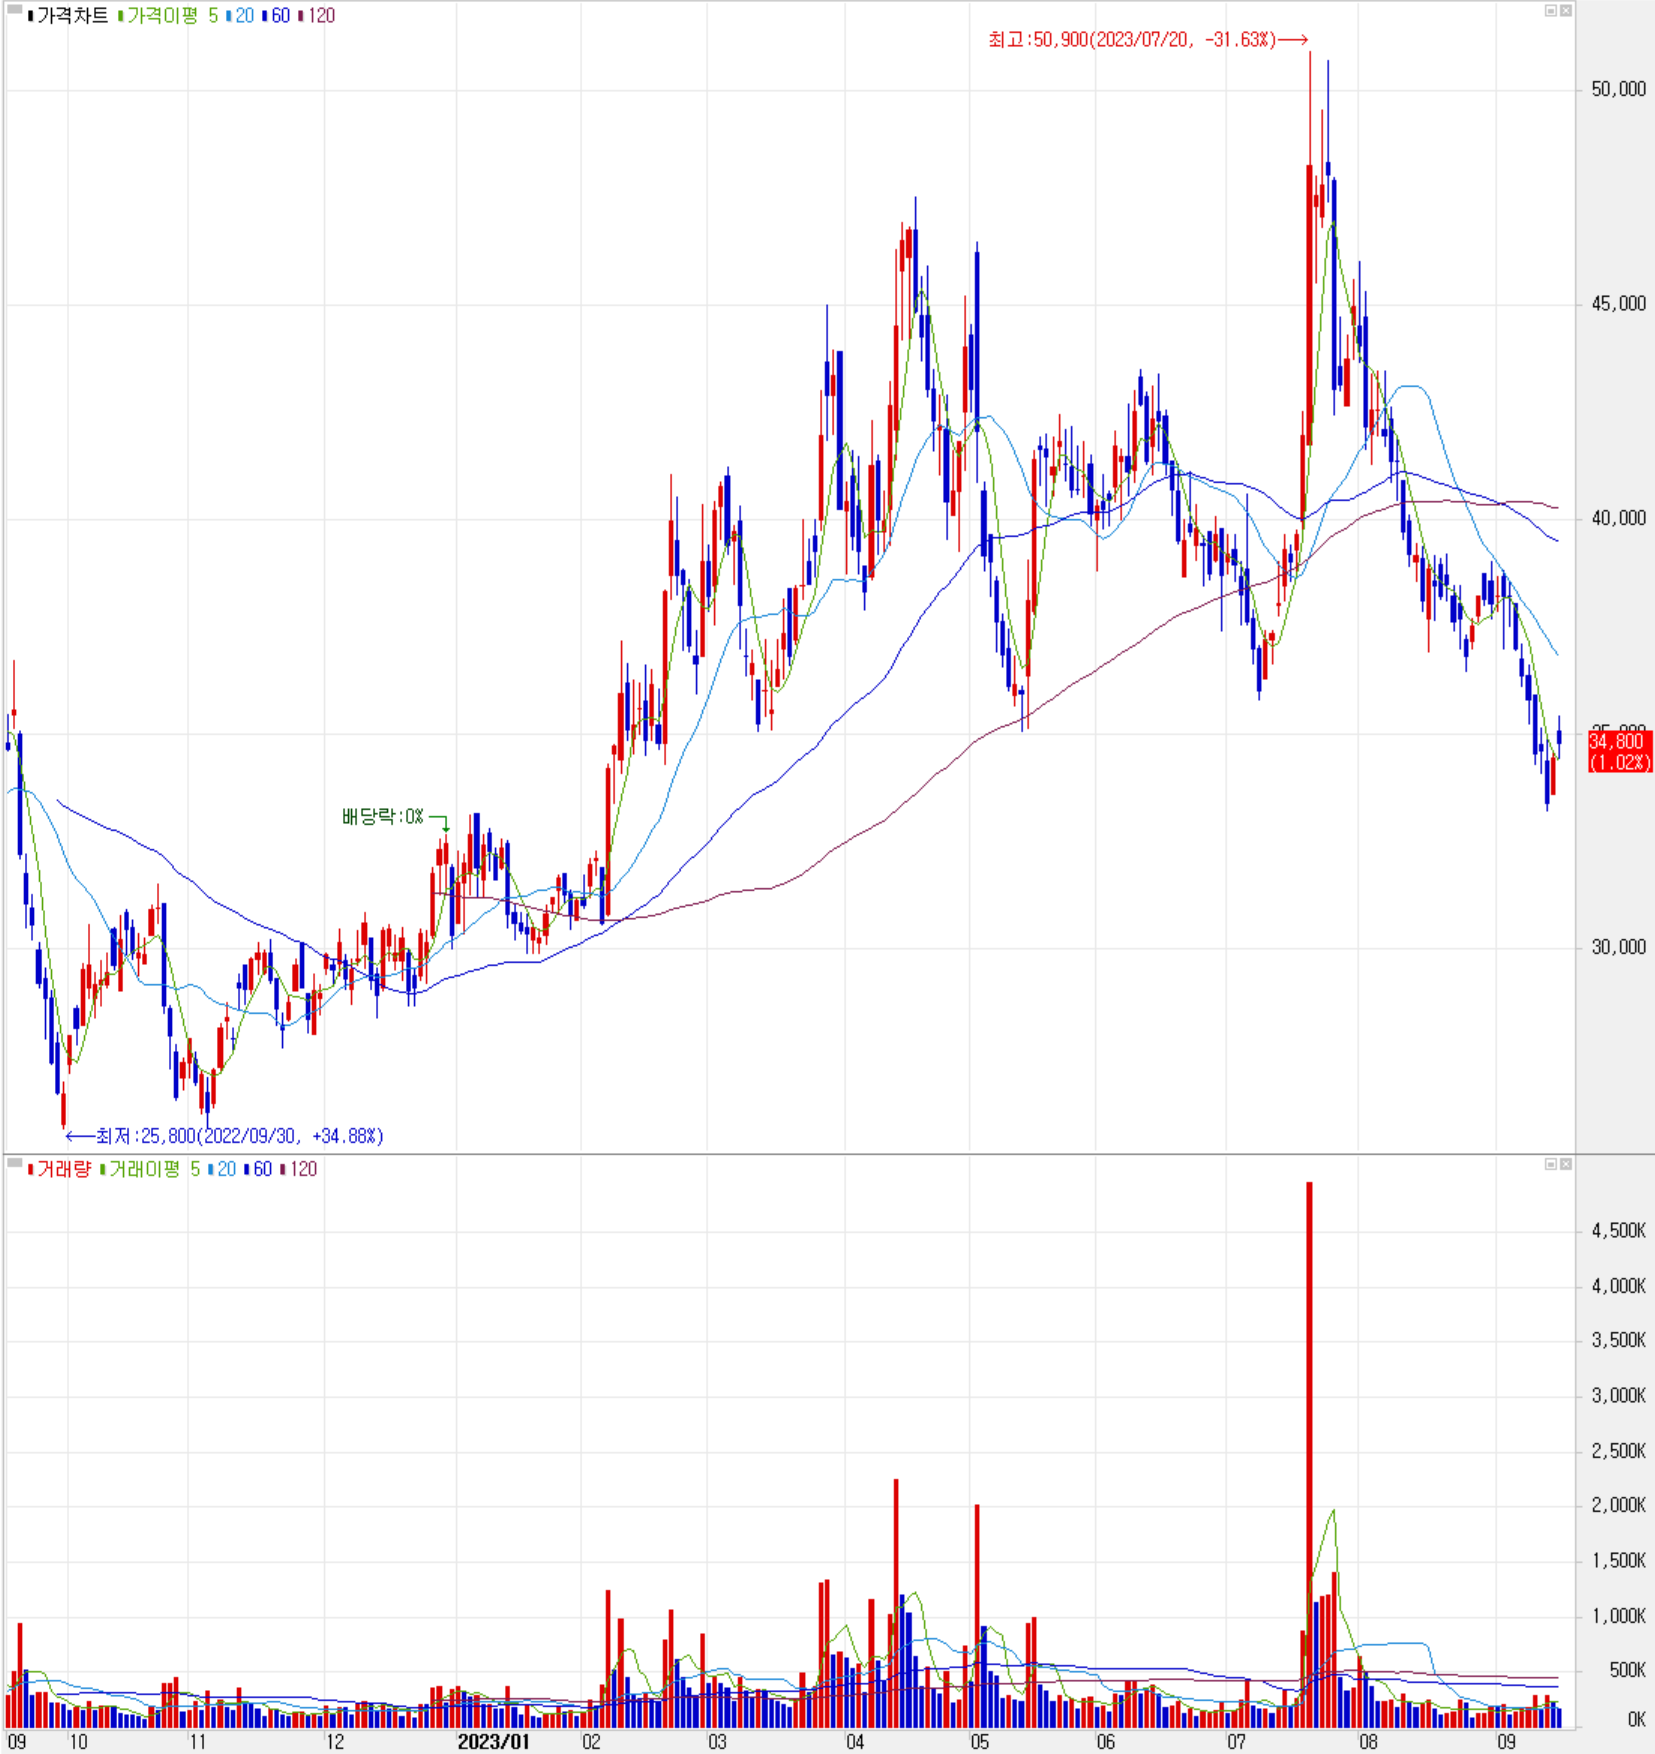Viewport: 1655px width, 1754px height.
Task: Maximize the price chart panel
Action: pos(1551,11)
